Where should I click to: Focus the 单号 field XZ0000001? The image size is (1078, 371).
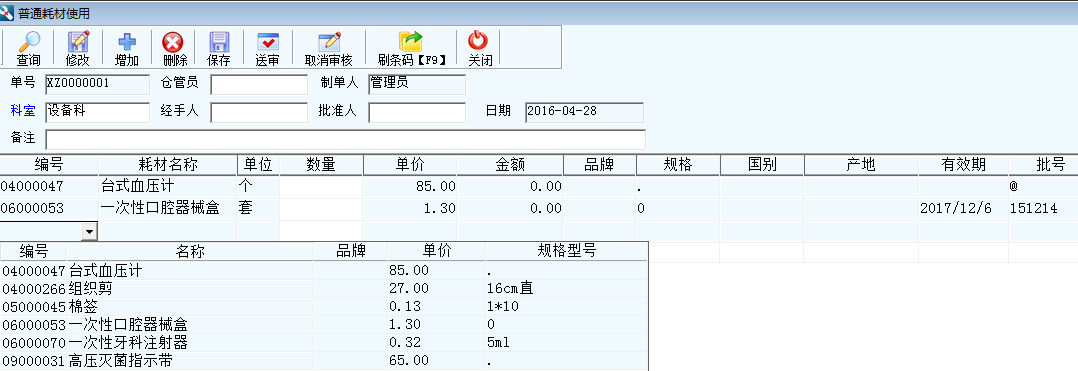(x=97, y=85)
